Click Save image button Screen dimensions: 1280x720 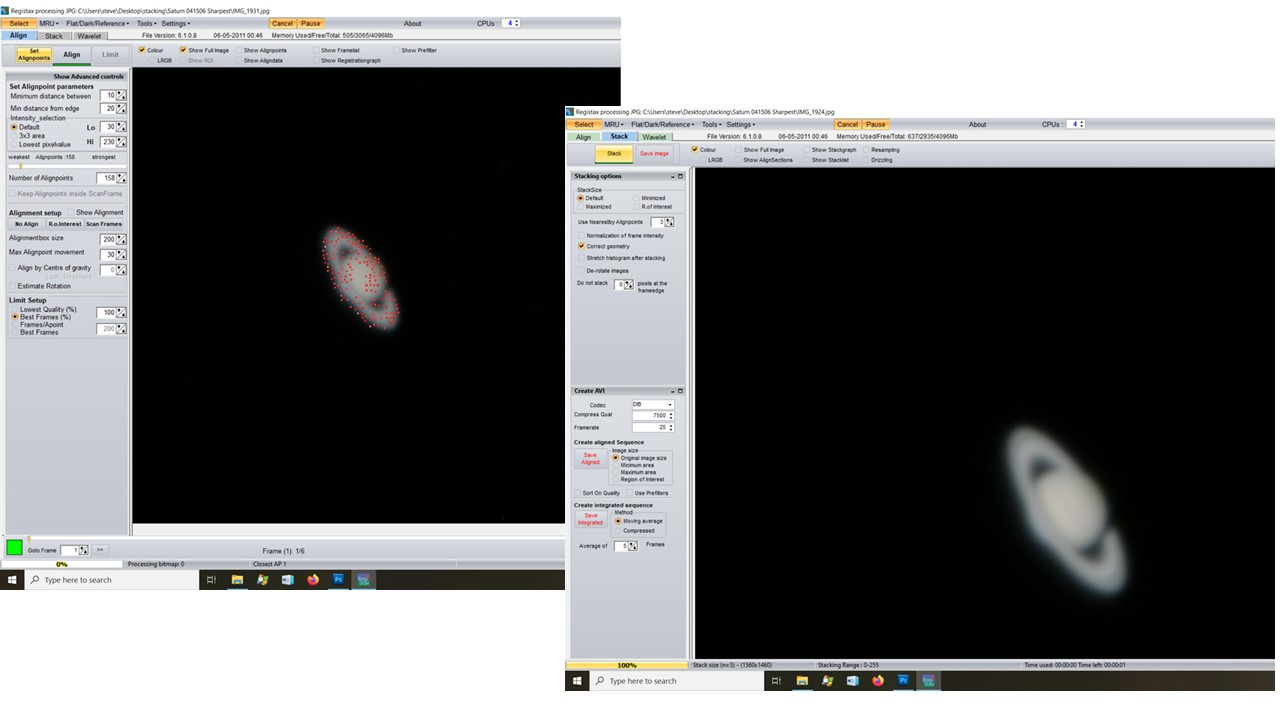(654, 154)
